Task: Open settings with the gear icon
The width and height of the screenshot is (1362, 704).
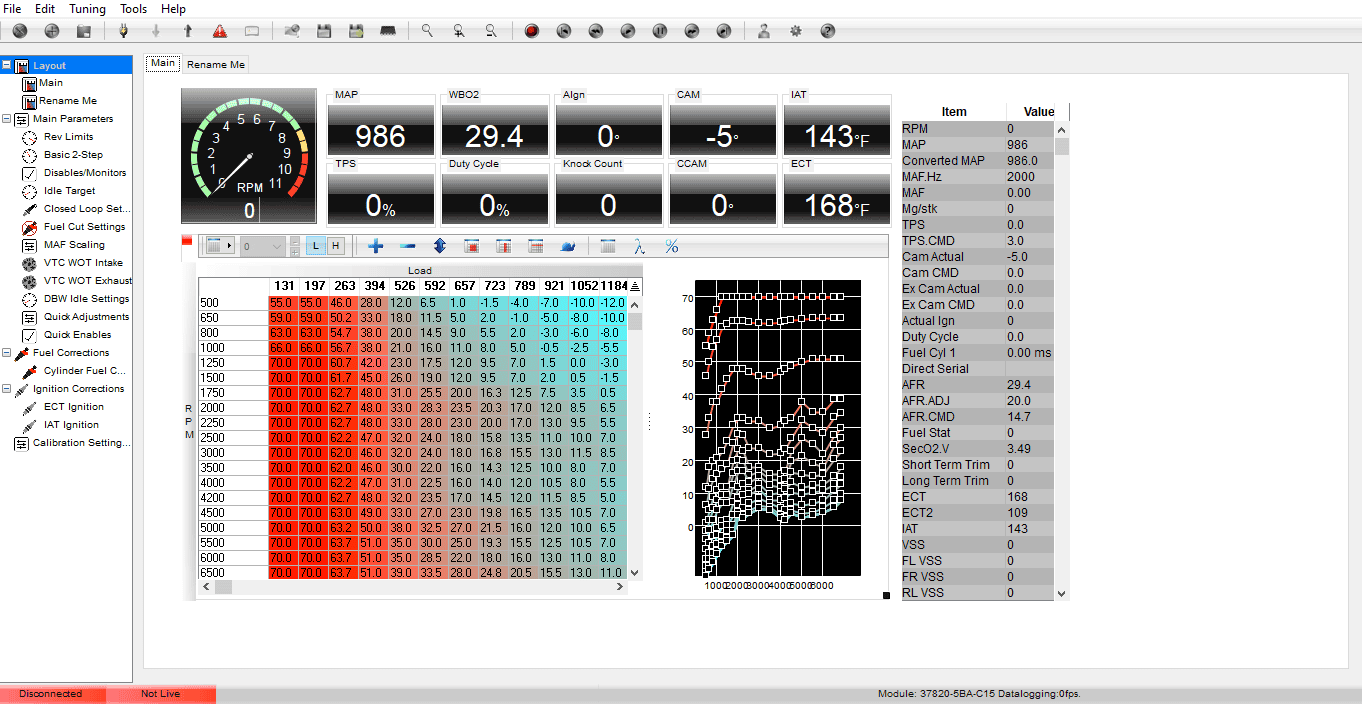Action: (795, 31)
